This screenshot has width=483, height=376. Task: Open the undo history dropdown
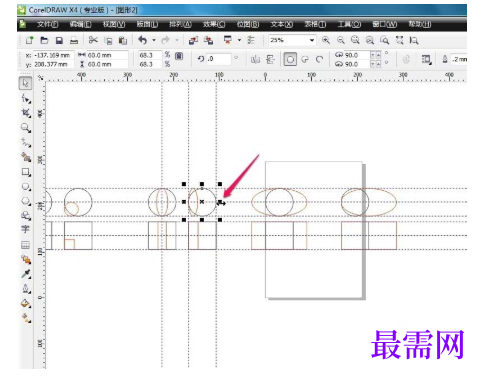coord(154,40)
